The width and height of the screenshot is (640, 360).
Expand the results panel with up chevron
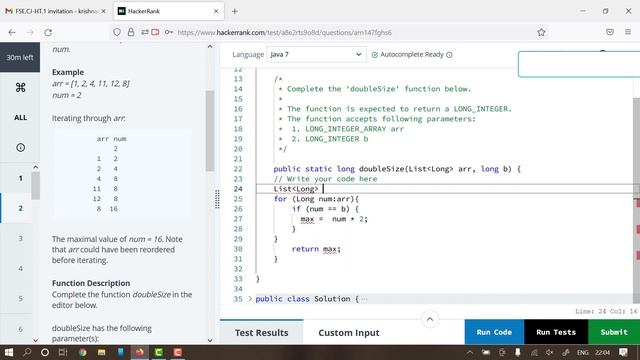point(430,319)
